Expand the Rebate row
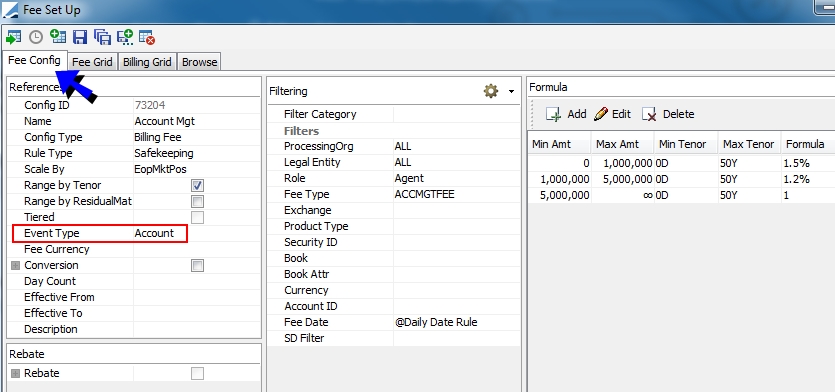Image resolution: width=835 pixels, height=392 pixels. pos(15,373)
